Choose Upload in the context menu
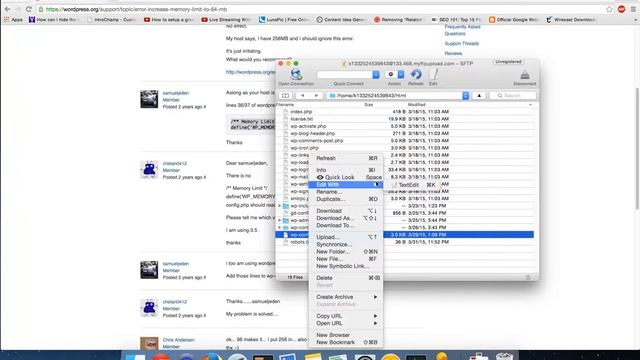 [346, 237]
